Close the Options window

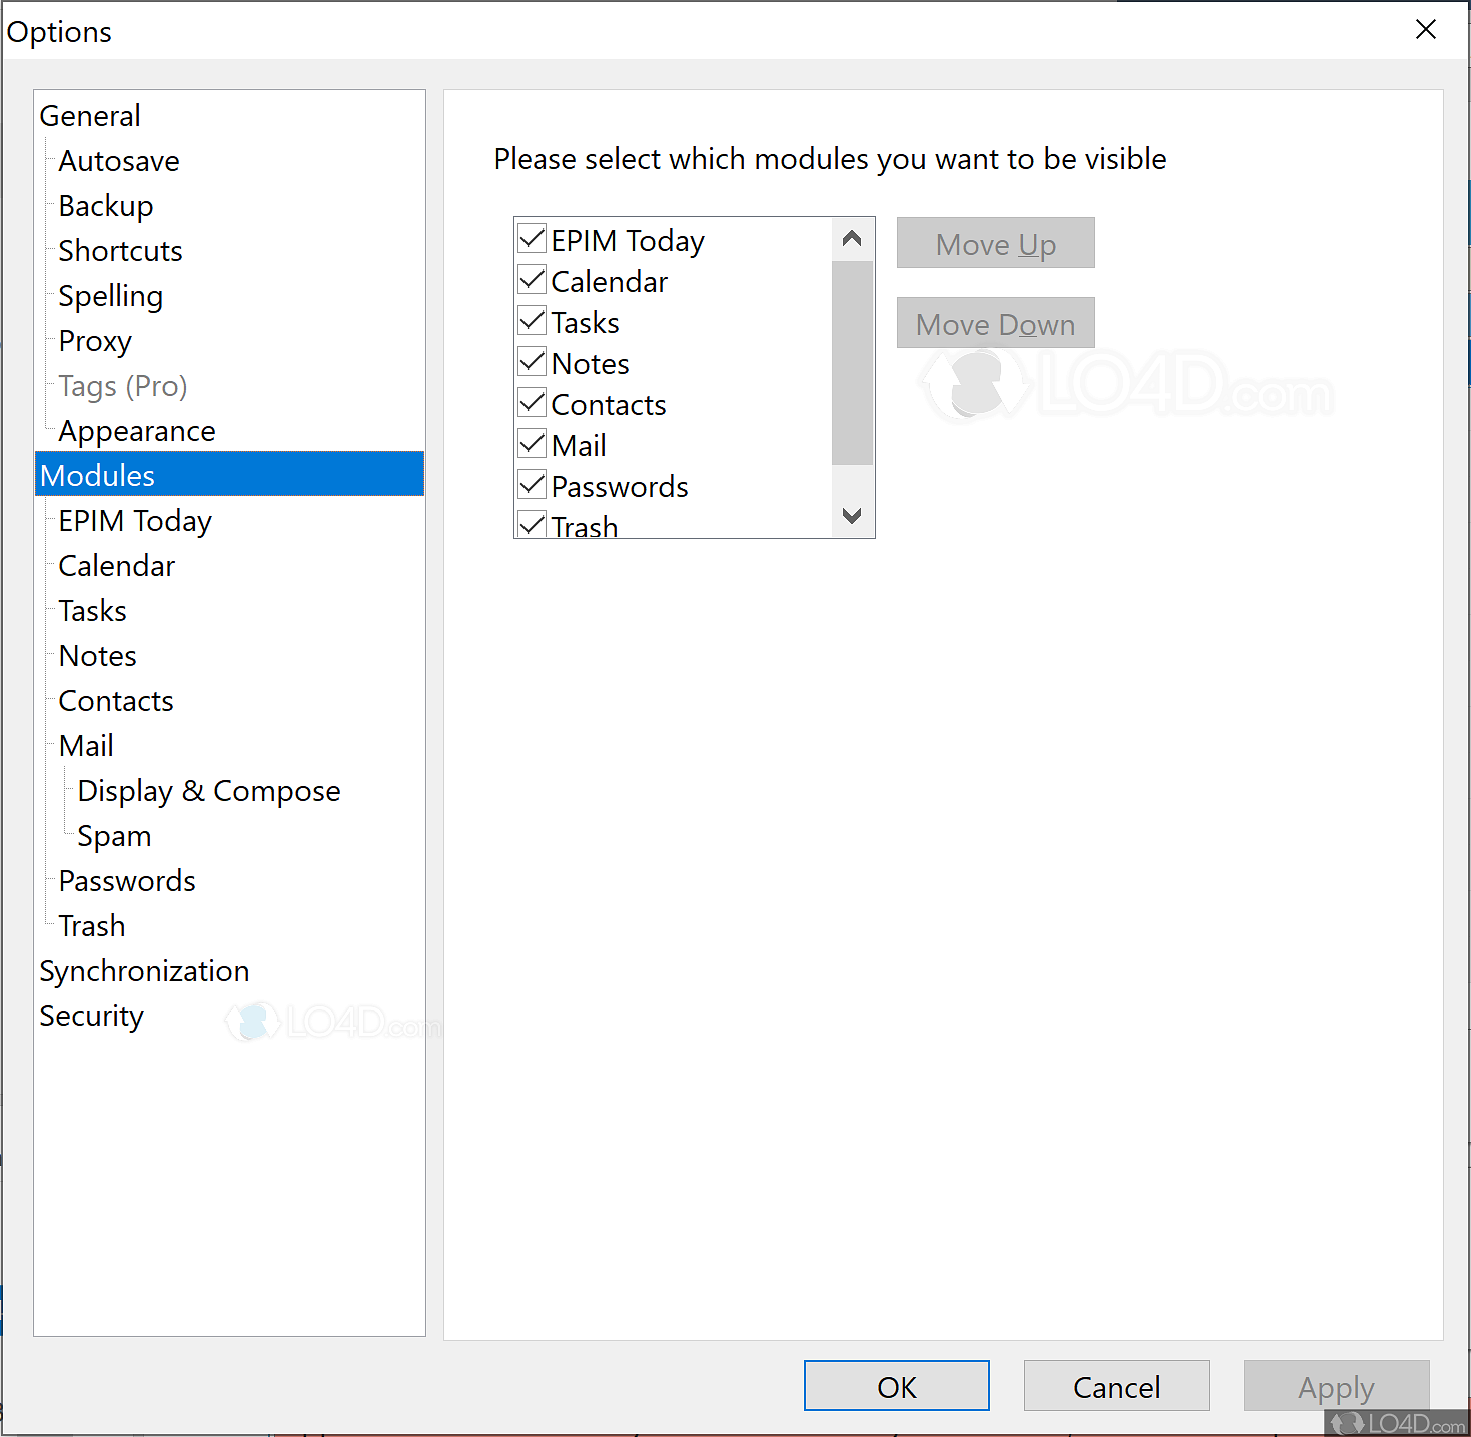click(1426, 30)
